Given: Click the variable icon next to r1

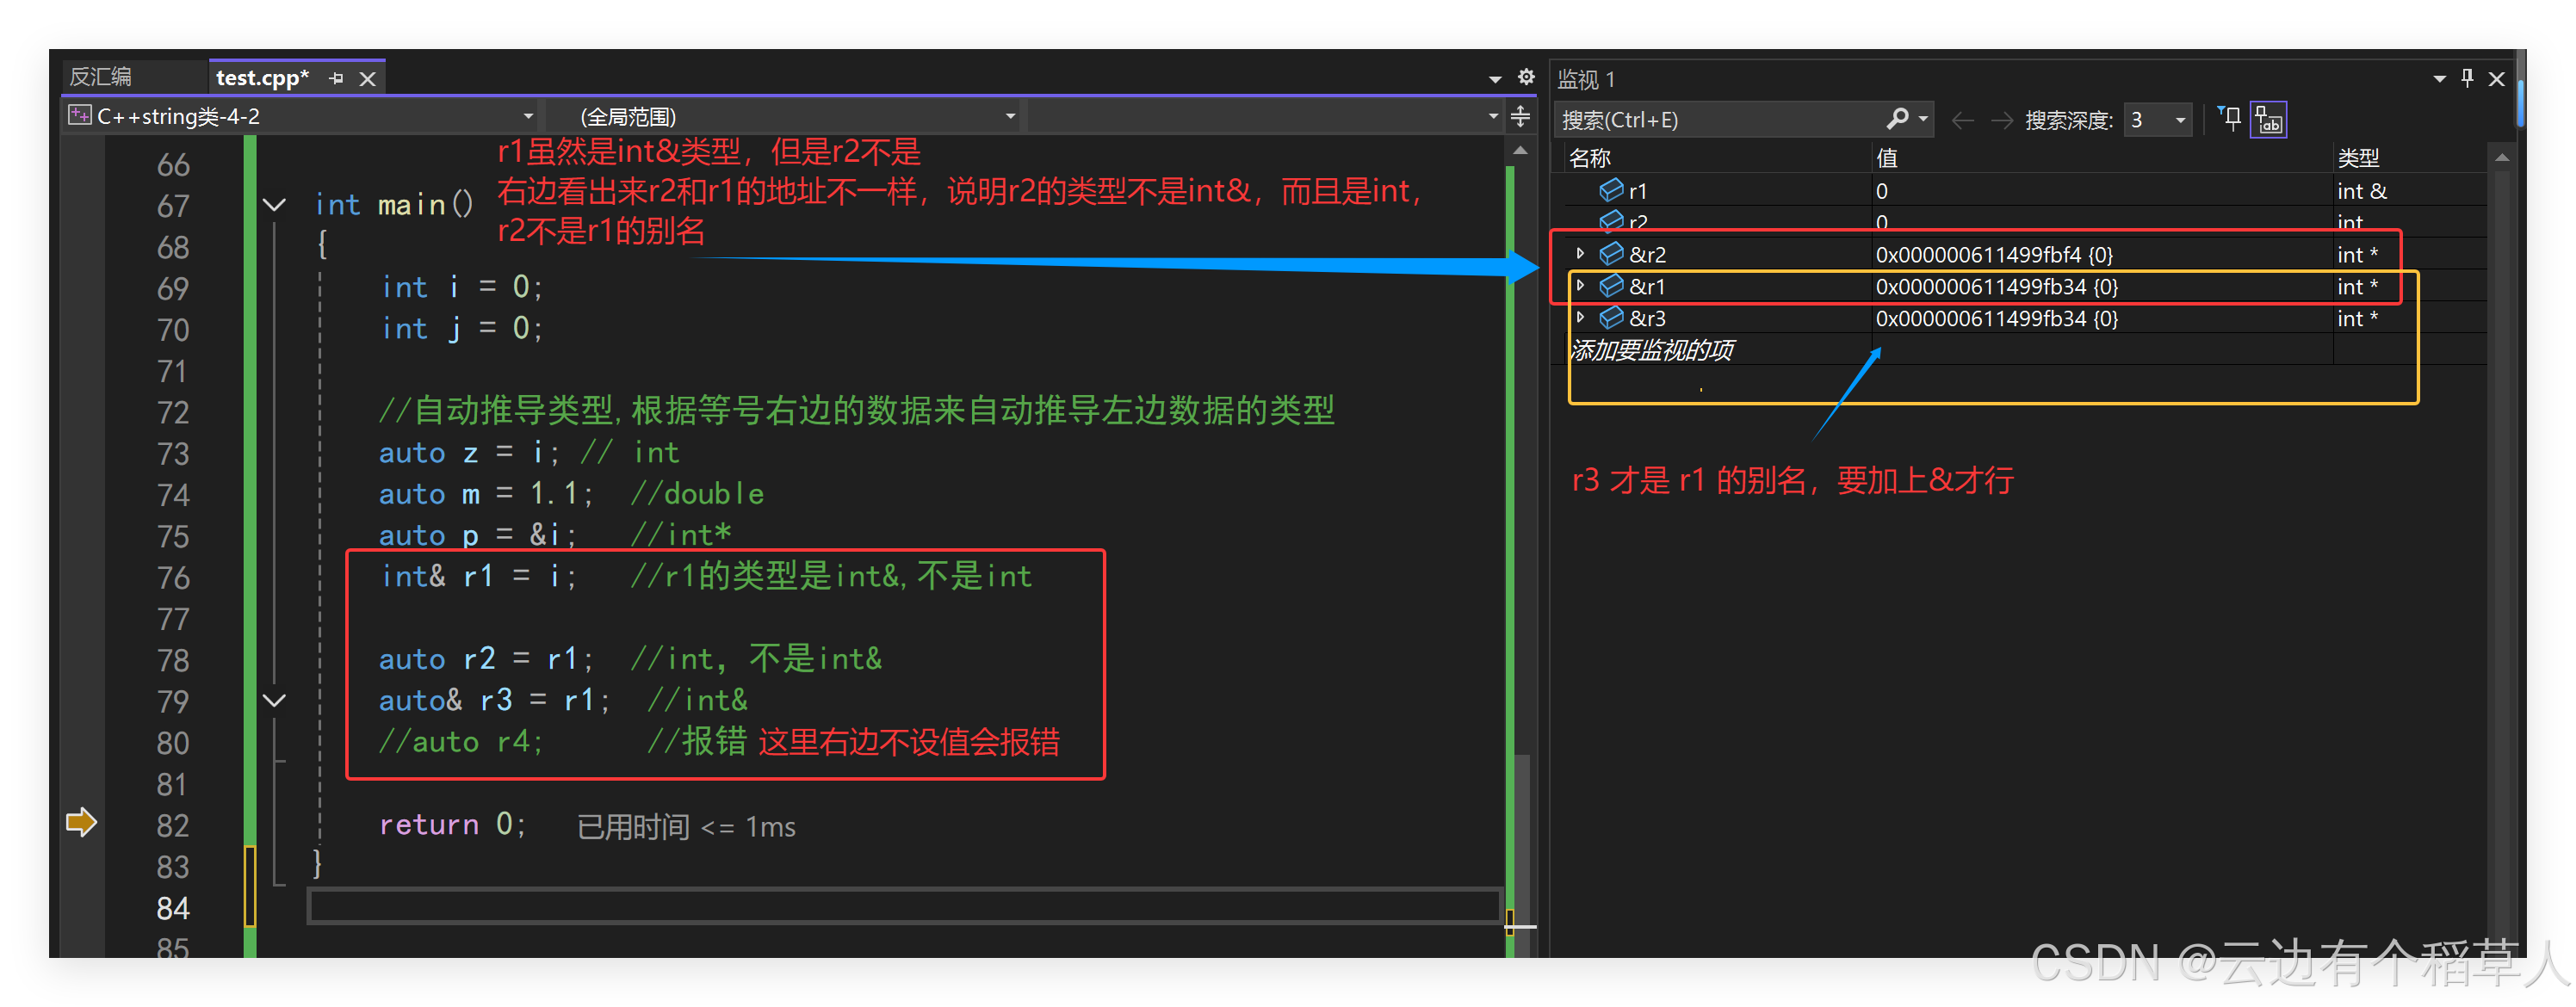Looking at the screenshot, I should (x=1610, y=190).
